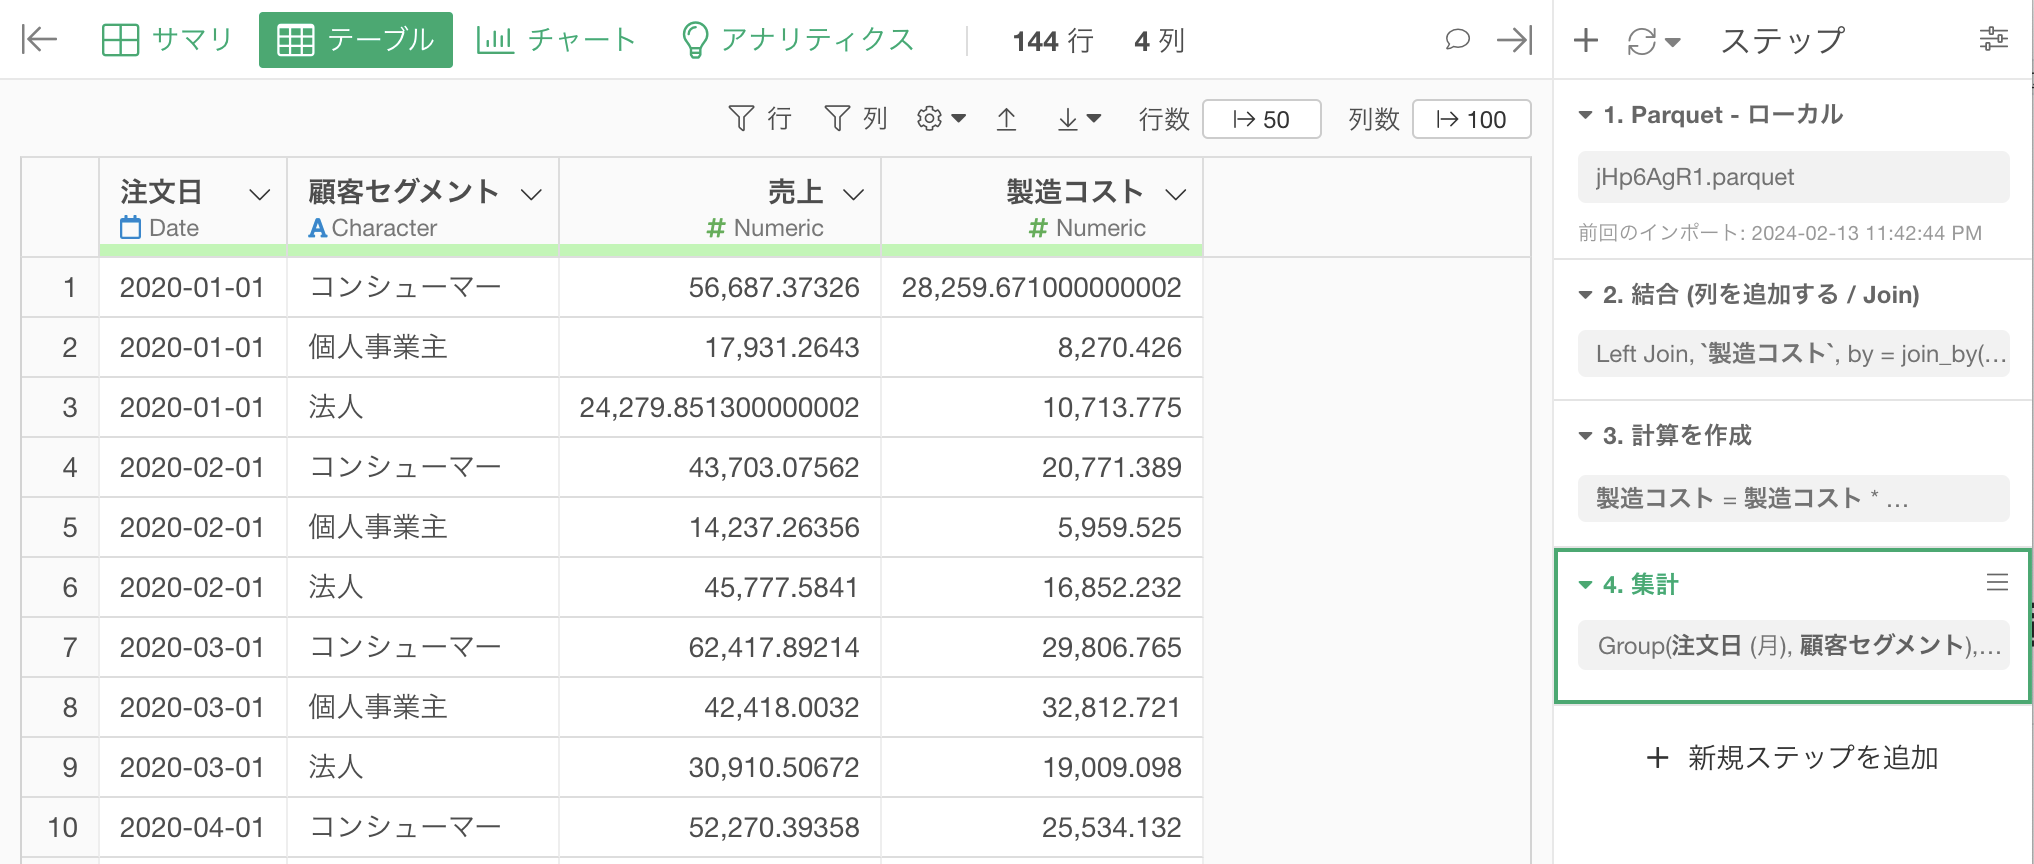This screenshot has height=864, width=2034.
Task: Click the download arrow icon
Action: (1067, 119)
